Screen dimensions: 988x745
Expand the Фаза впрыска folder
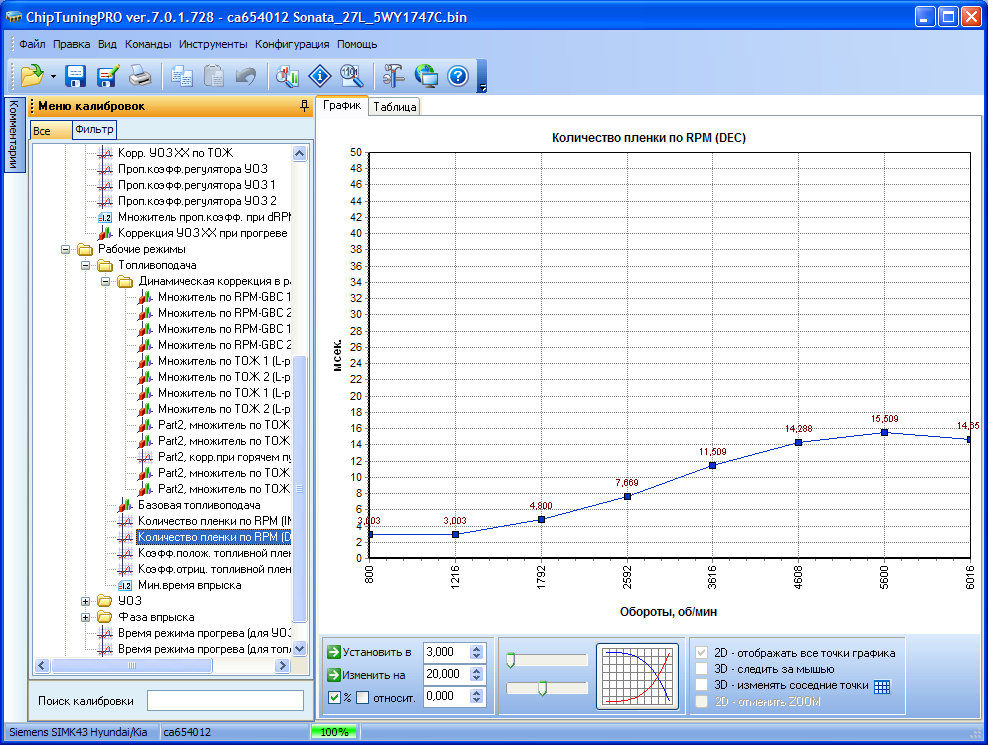click(x=86, y=617)
